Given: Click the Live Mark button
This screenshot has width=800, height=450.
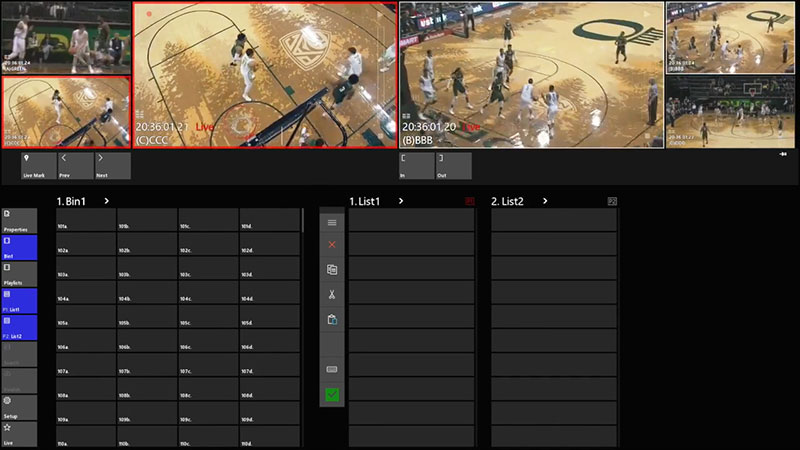Looking at the screenshot, I should point(38,166).
